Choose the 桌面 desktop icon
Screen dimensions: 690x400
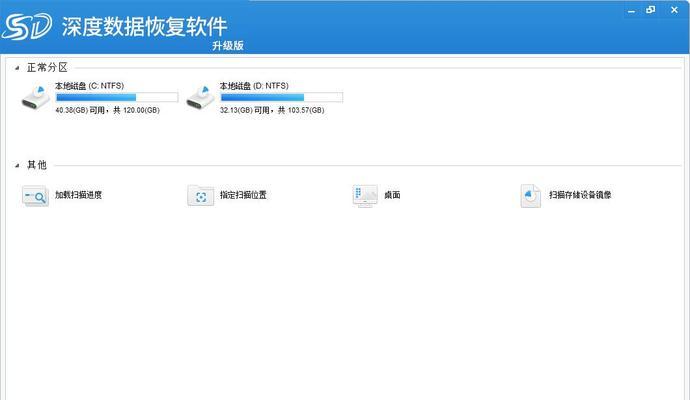coord(365,196)
